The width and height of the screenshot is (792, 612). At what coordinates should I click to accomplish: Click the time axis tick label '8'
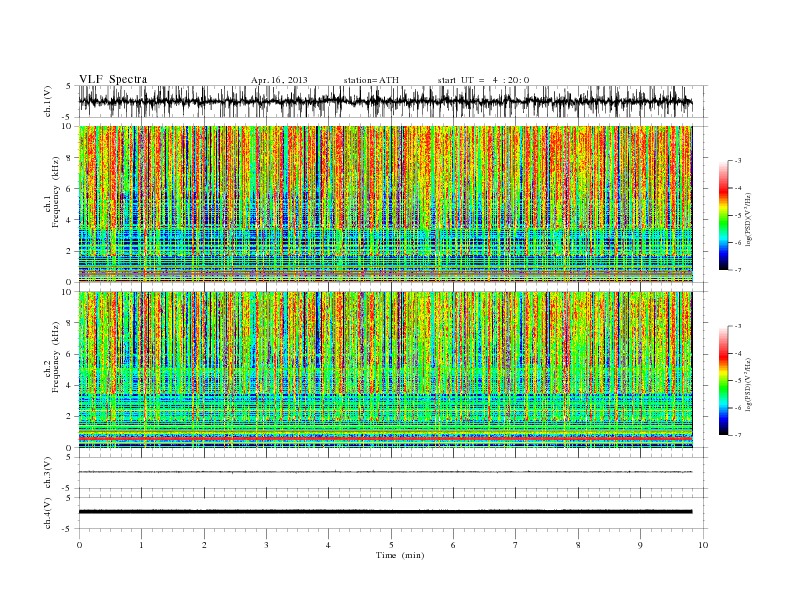tap(578, 545)
